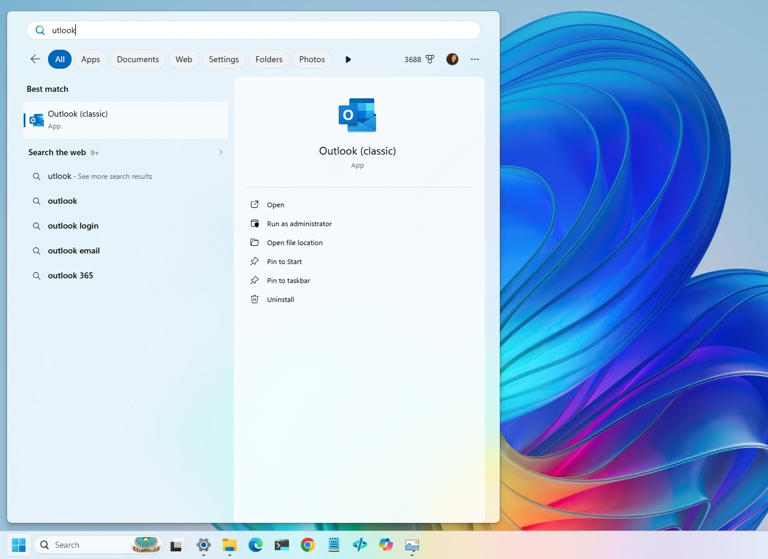The width and height of the screenshot is (768, 559).
Task: Open Terminal from the taskbar
Action: (x=282, y=545)
